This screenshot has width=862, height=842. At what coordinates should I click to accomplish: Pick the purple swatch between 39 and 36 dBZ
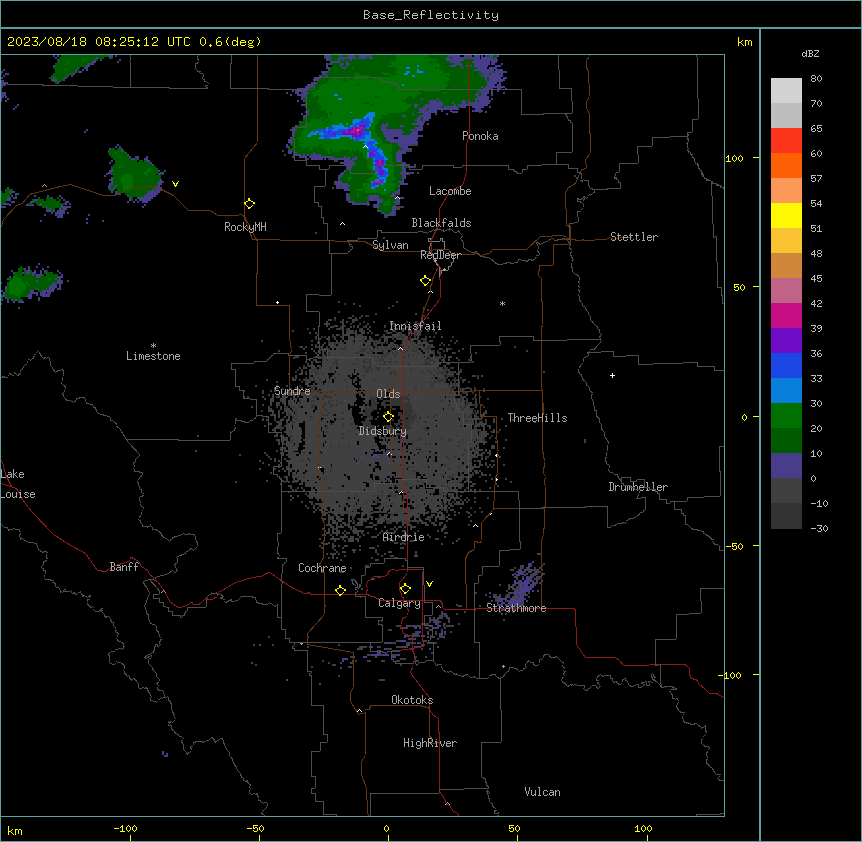point(786,340)
